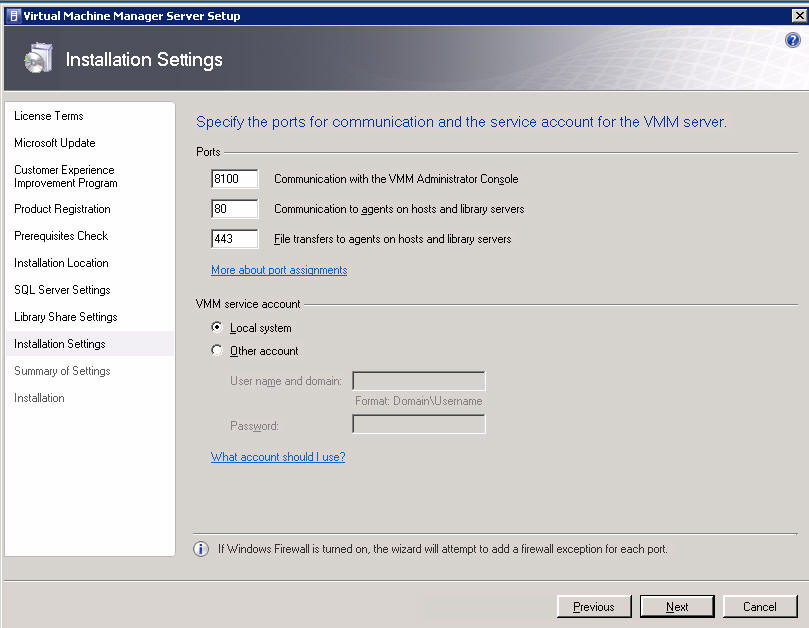Select the Other account radio button
Screen dimensions: 809x628
tap(217, 350)
